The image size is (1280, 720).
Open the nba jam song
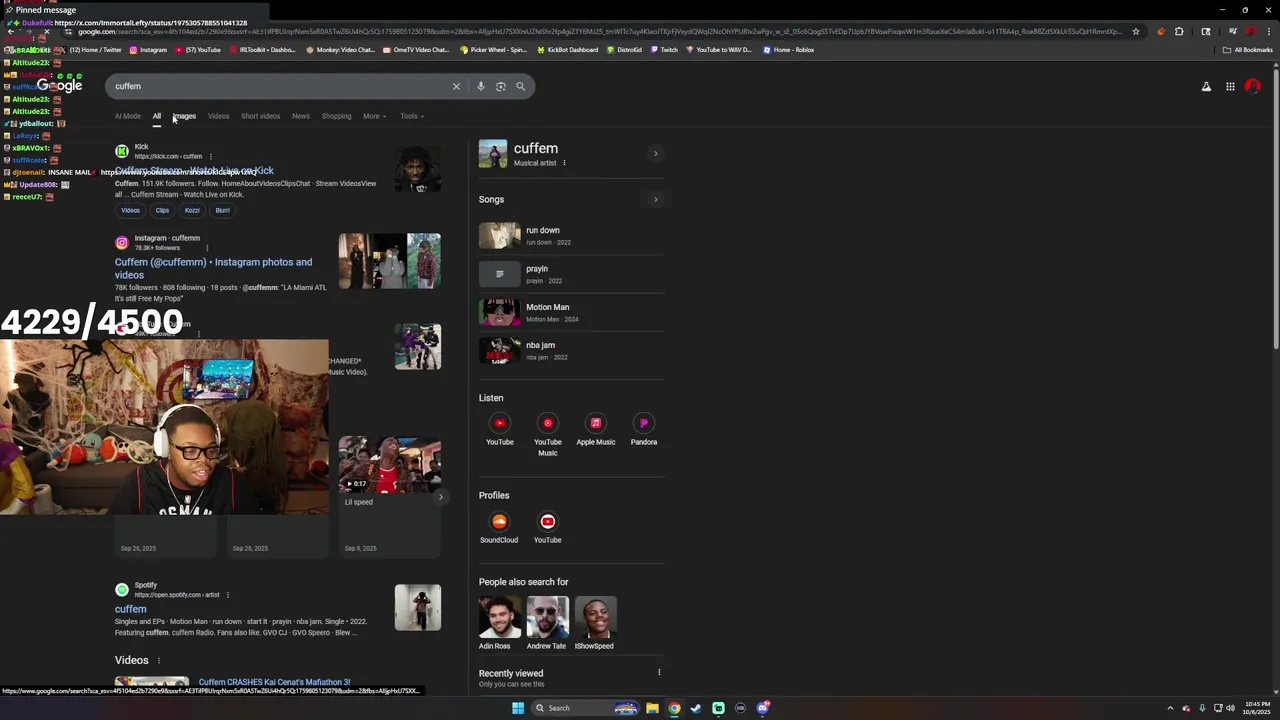point(571,350)
